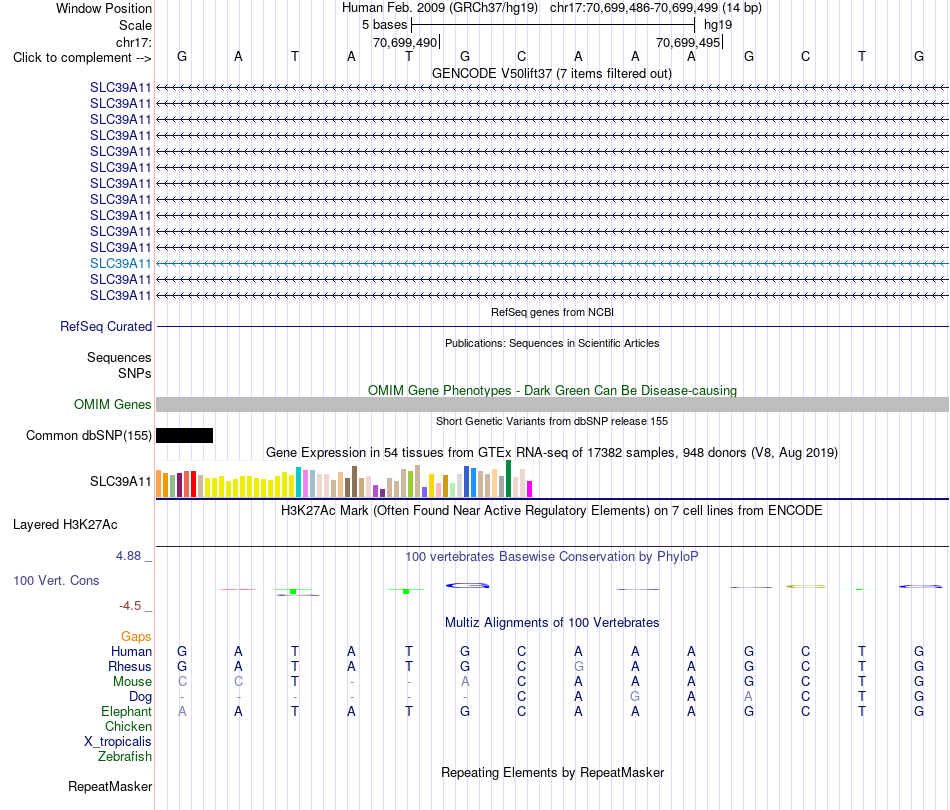
Task: Click the grayed A base in Elephant row
Action: (x=182, y=711)
